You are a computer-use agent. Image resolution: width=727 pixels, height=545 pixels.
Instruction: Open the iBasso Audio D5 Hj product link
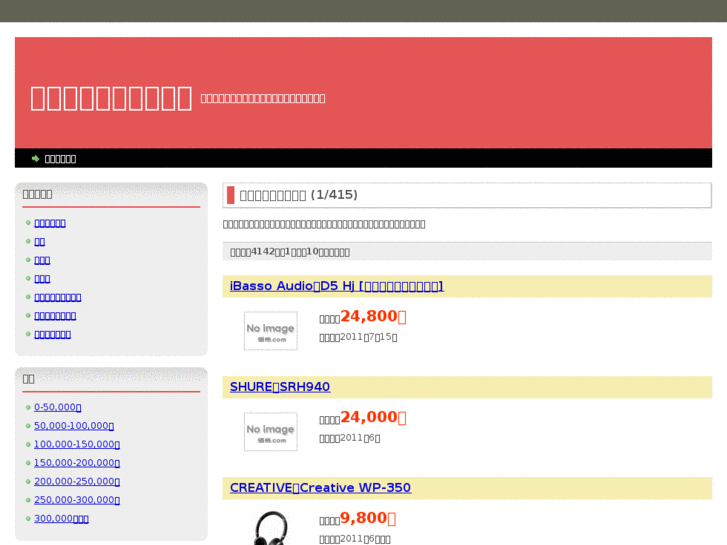(337, 286)
